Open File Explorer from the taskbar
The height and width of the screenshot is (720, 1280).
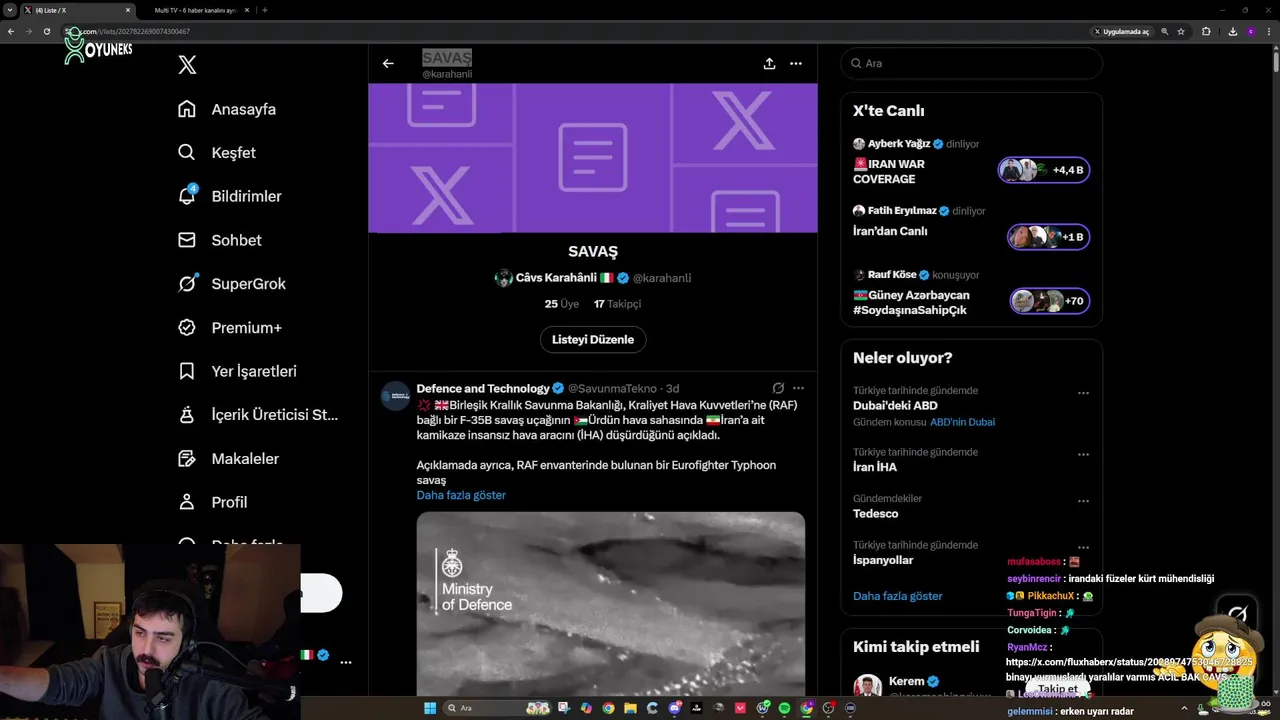[630, 708]
